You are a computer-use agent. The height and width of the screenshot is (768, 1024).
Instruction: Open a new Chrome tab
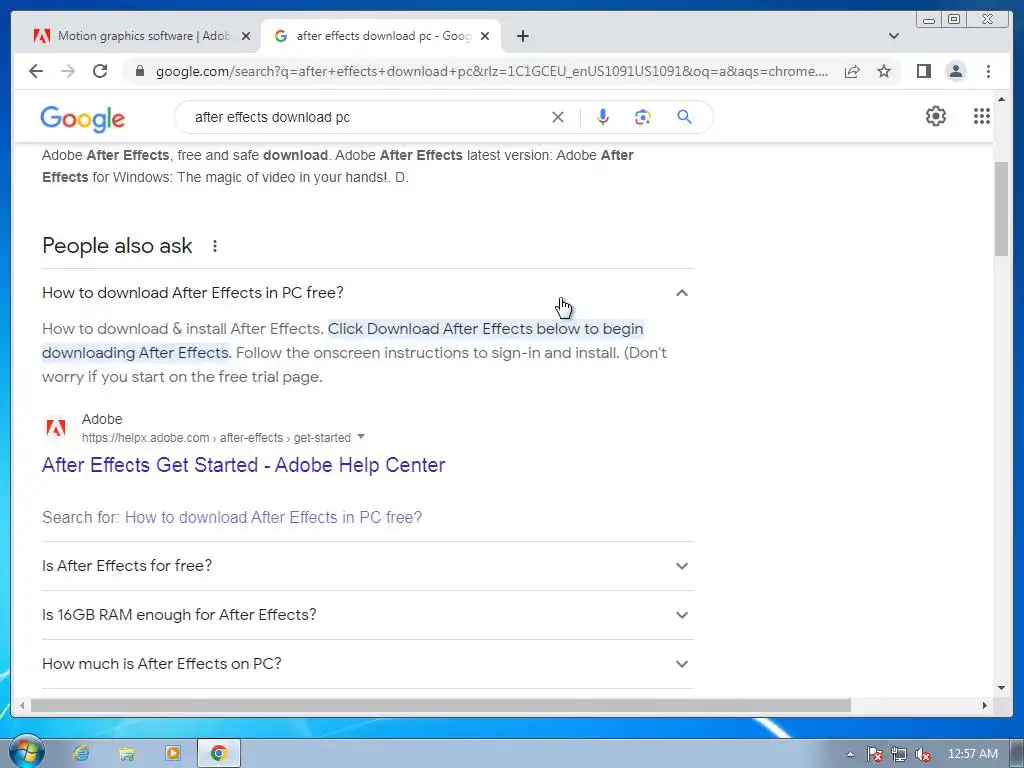click(522, 36)
